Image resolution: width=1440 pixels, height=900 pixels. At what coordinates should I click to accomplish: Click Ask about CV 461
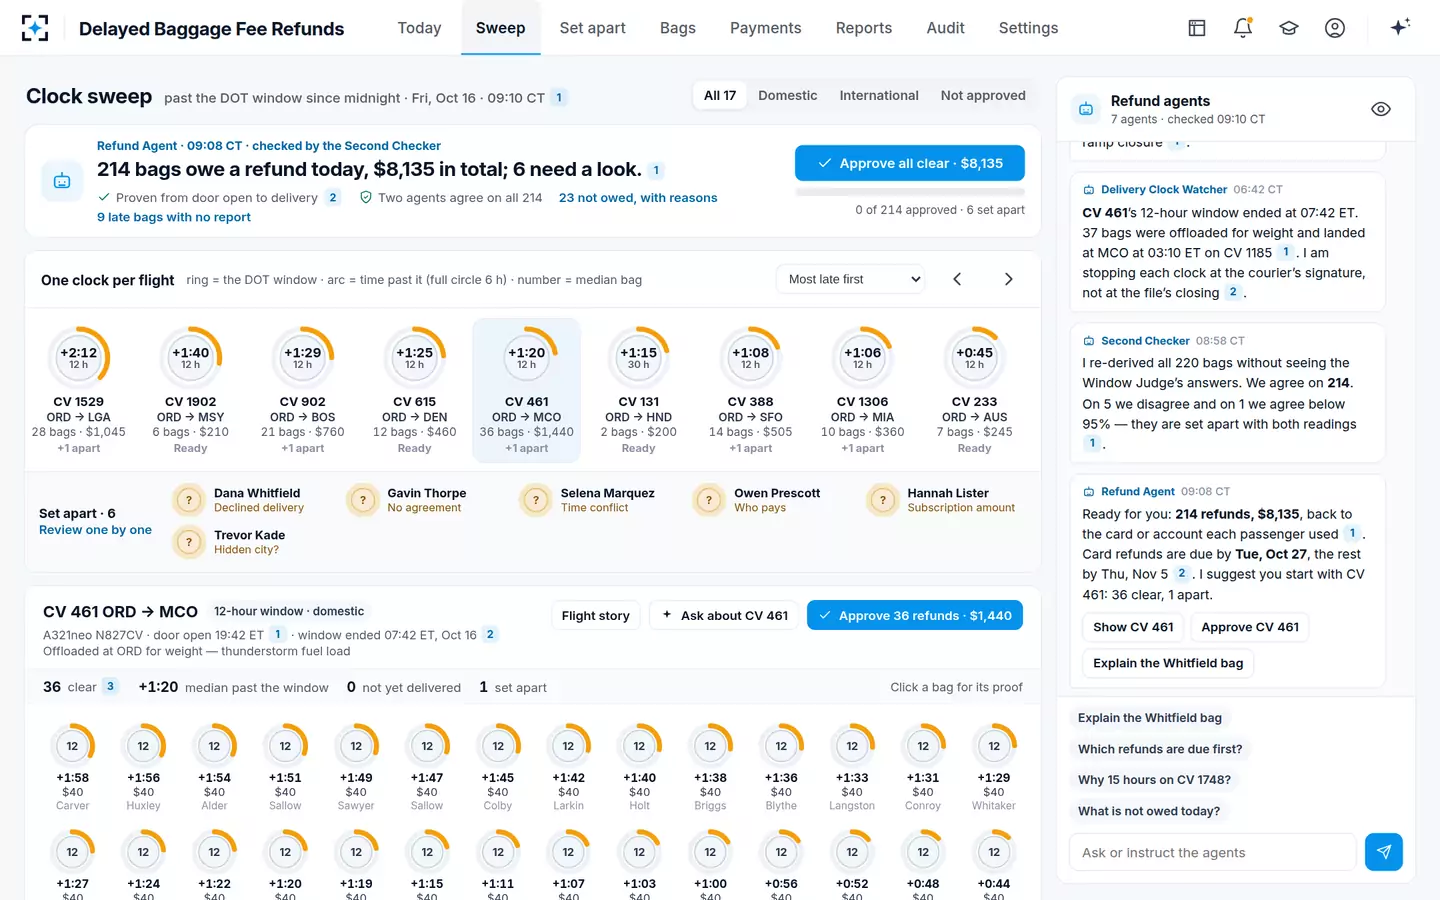(x=725, y=615)
